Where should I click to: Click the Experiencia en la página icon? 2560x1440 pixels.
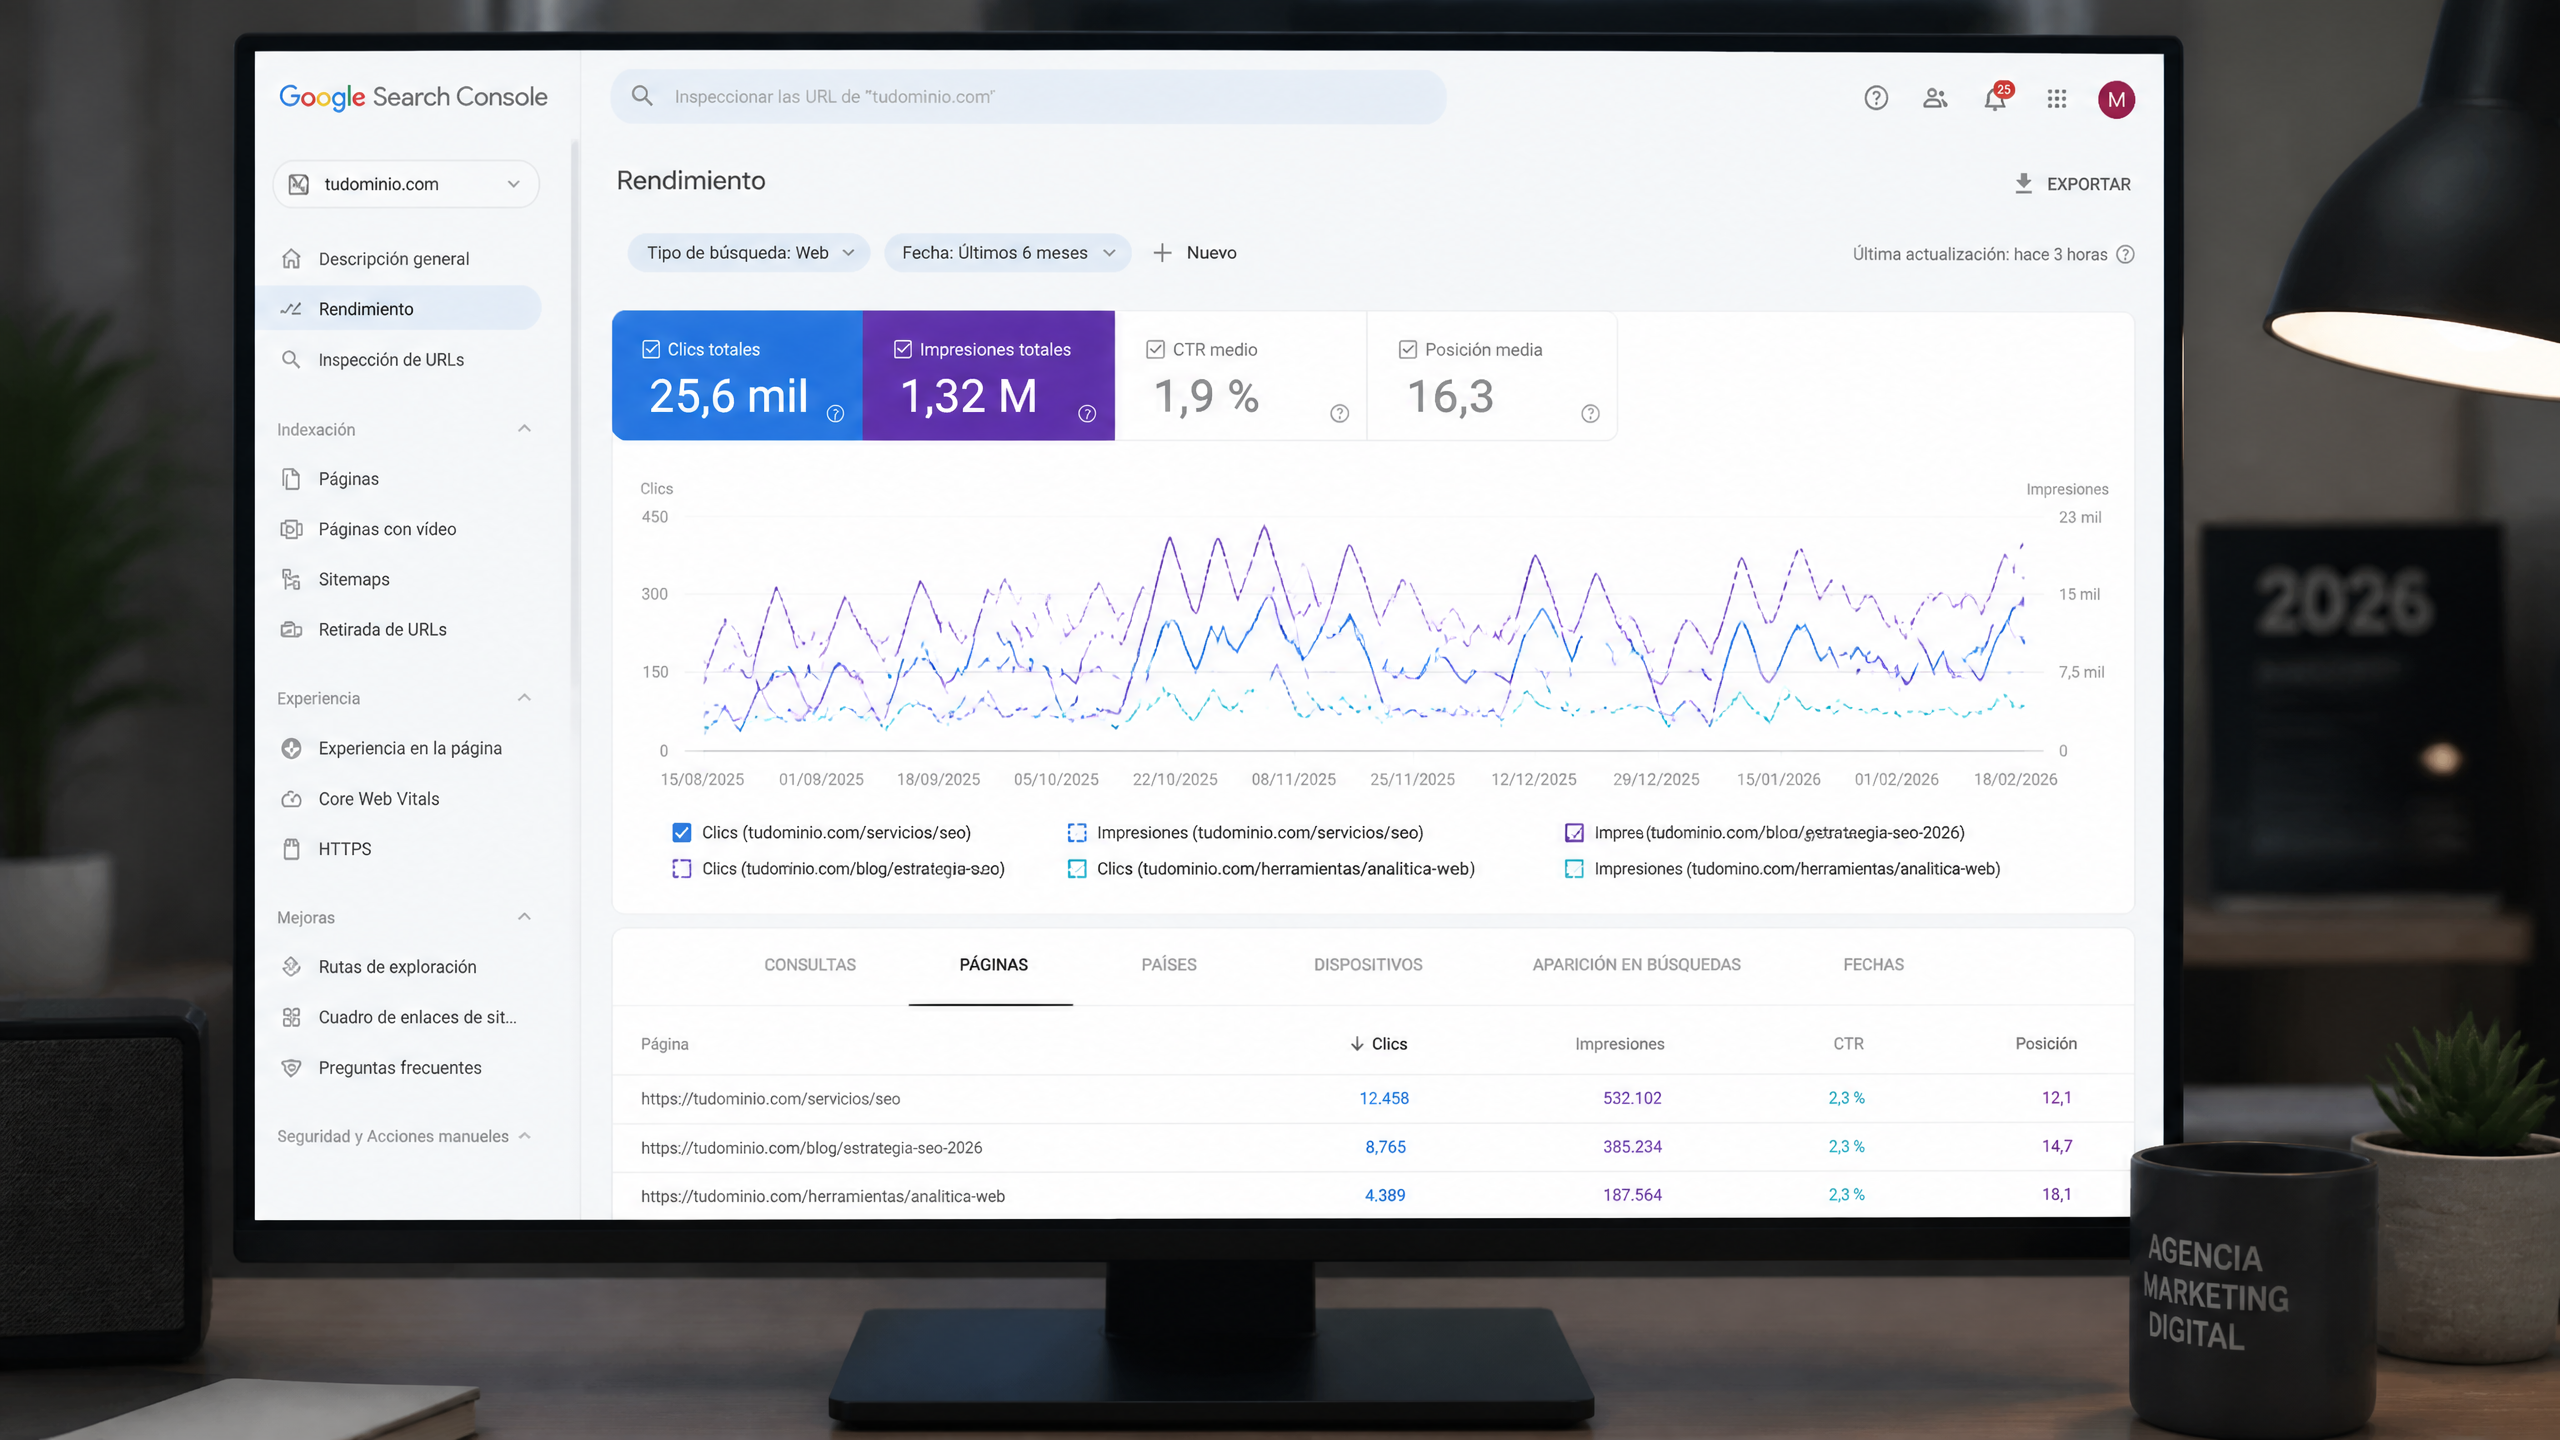pos(291,748)
